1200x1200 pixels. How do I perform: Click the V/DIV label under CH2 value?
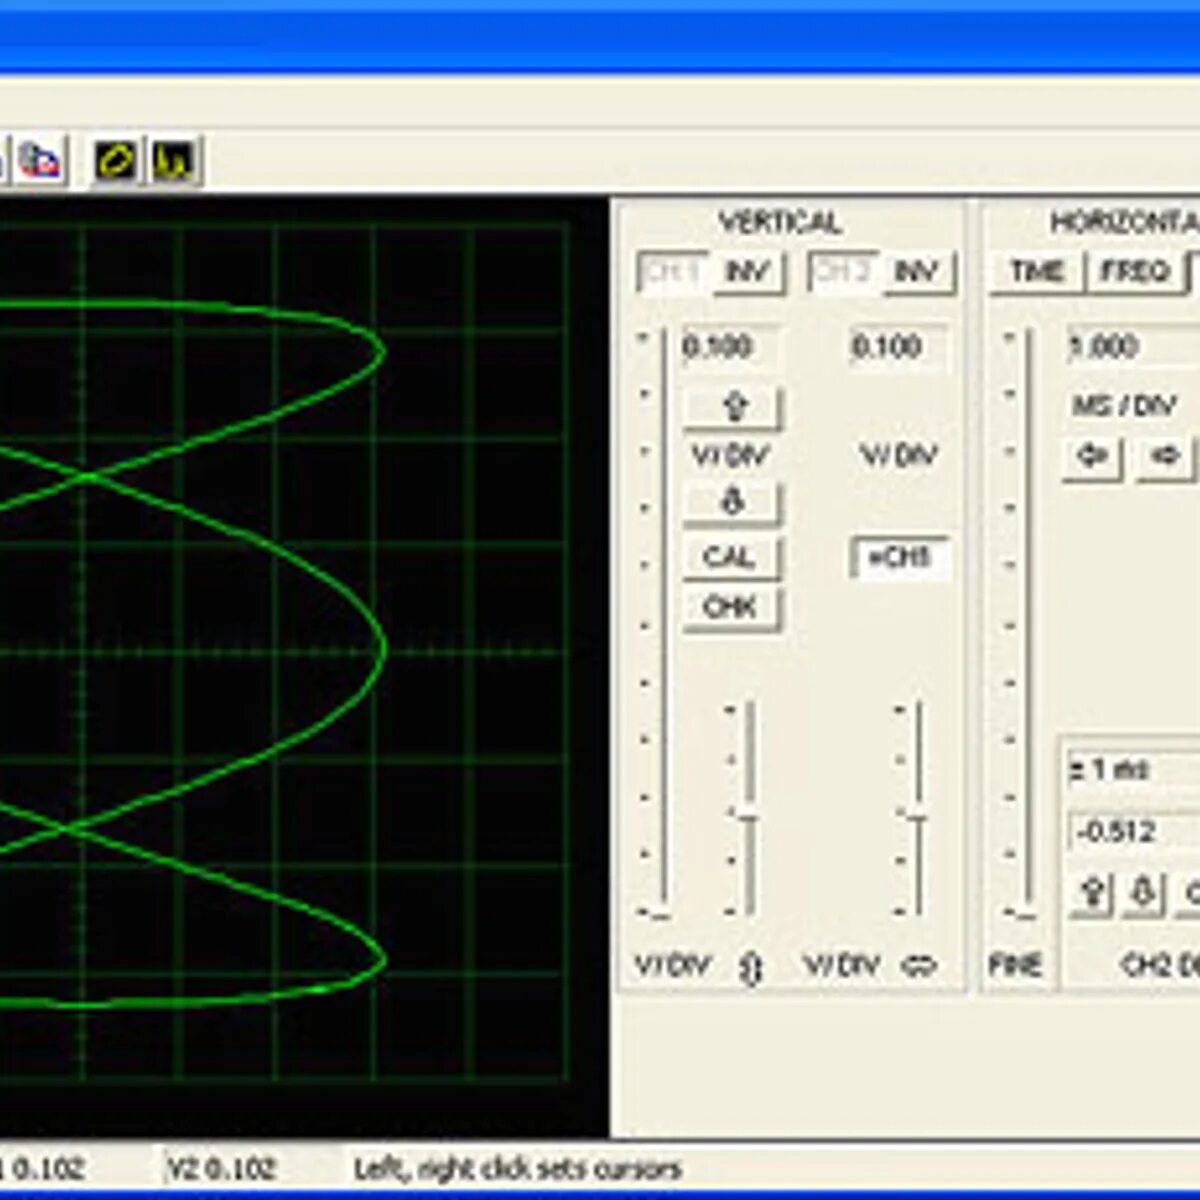click(899, 456)
